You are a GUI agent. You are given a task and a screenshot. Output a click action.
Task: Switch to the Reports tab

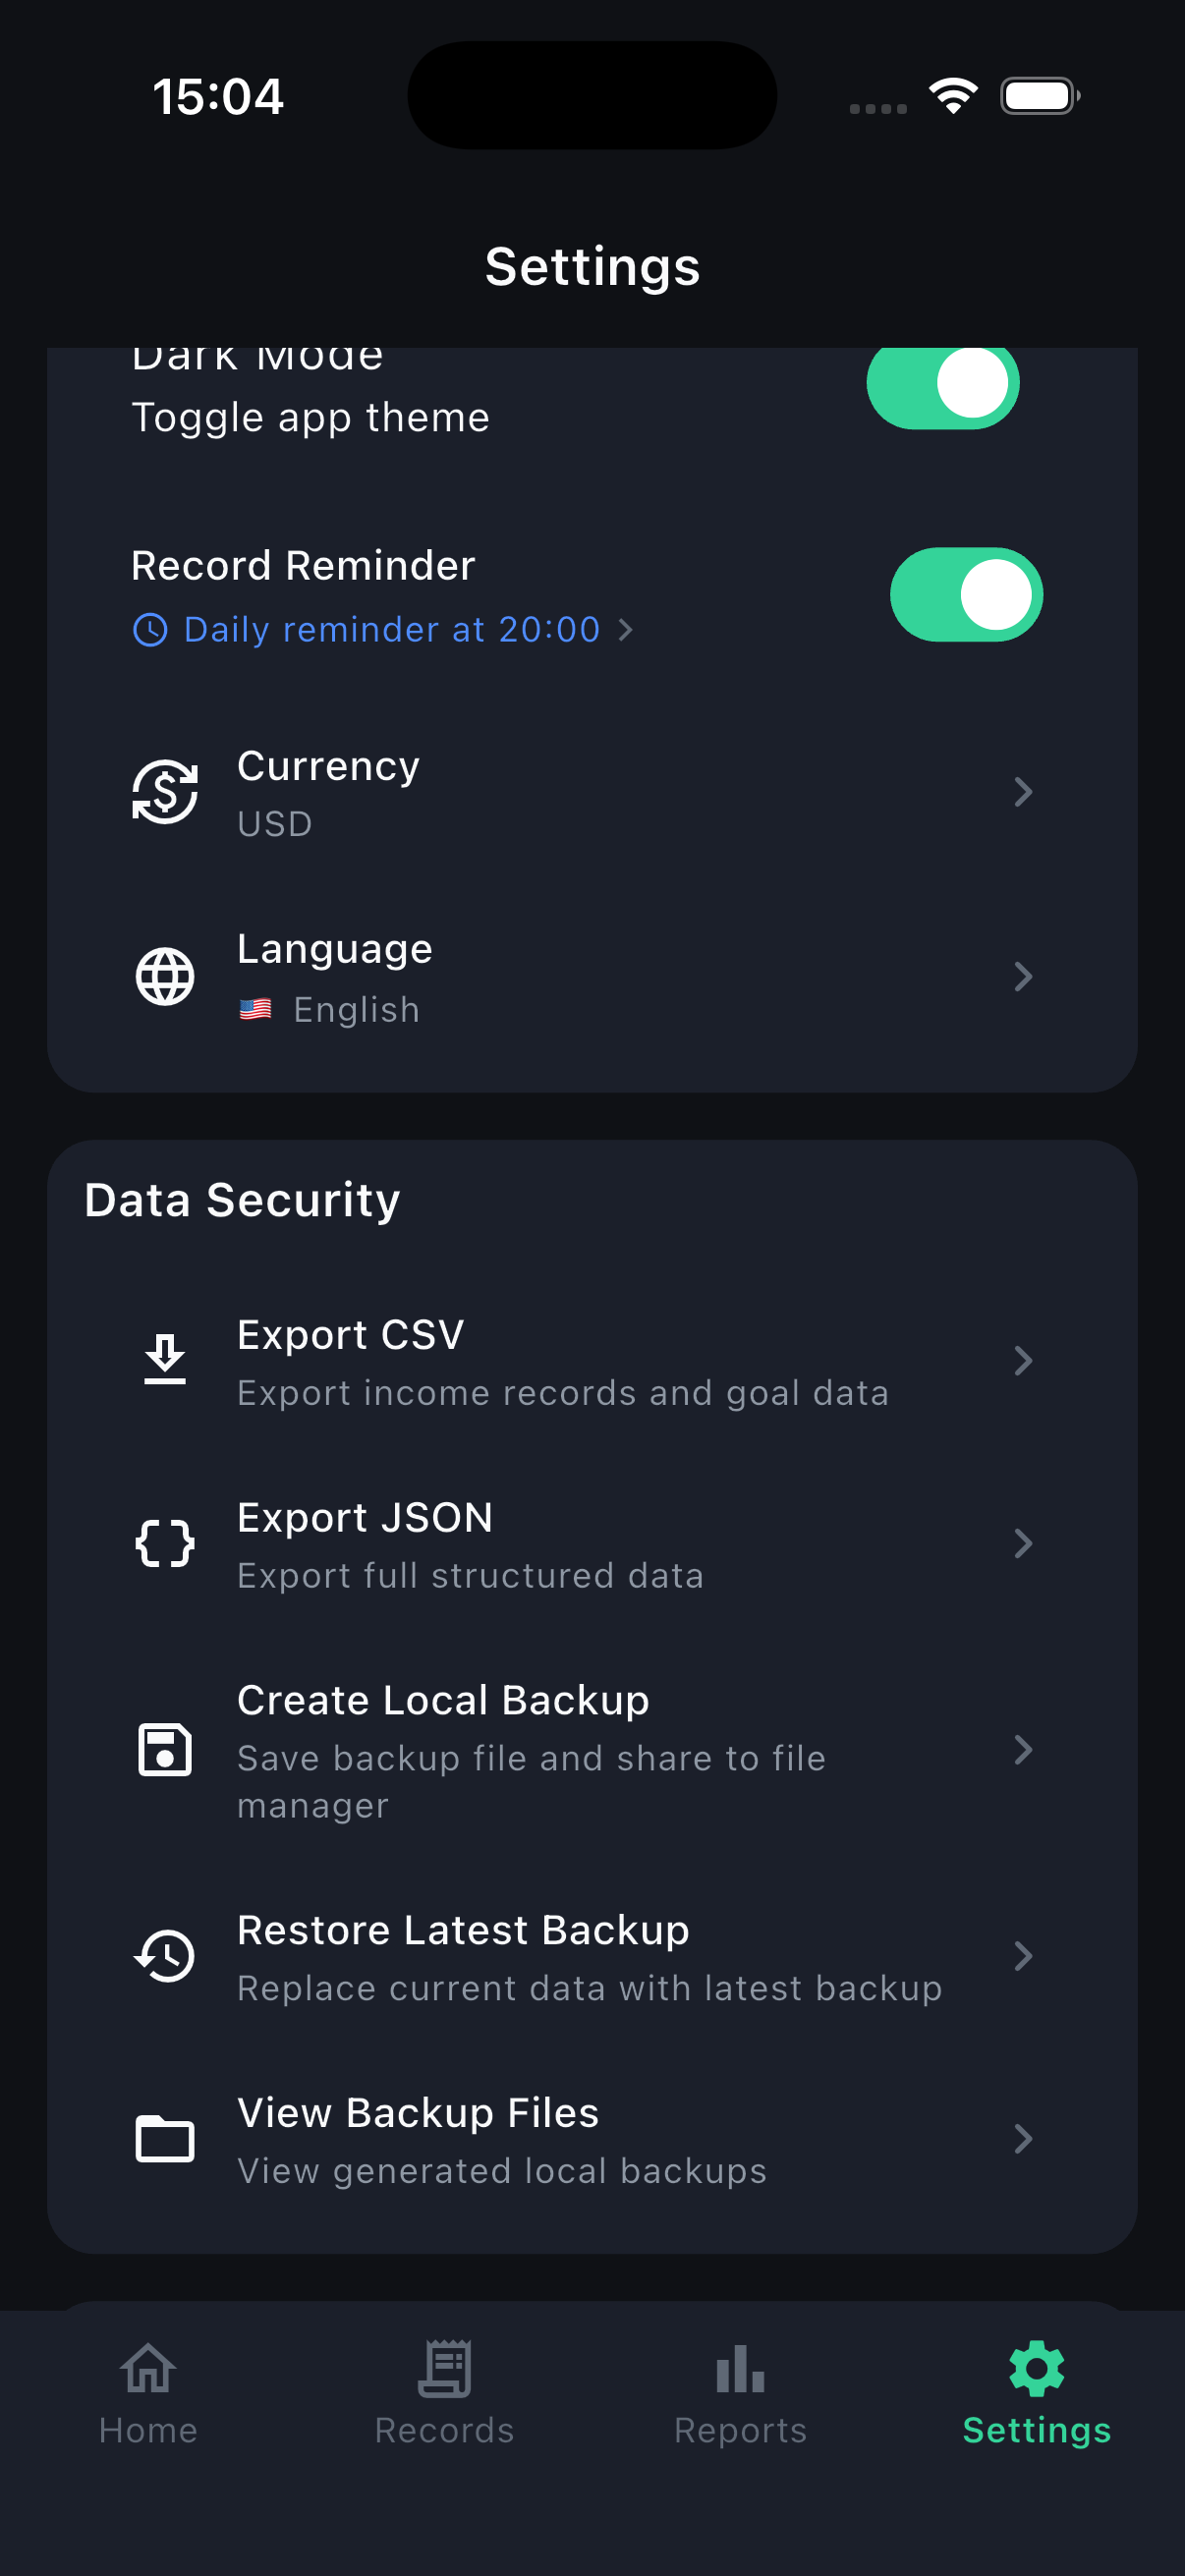point(740,2393)
